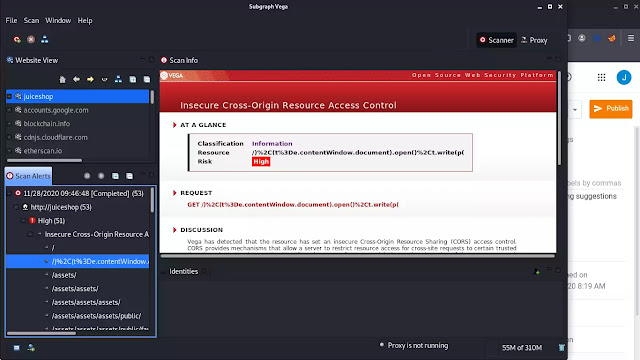
Task: Click the red stop scan toolbar icon
Action: coord(31,40)
